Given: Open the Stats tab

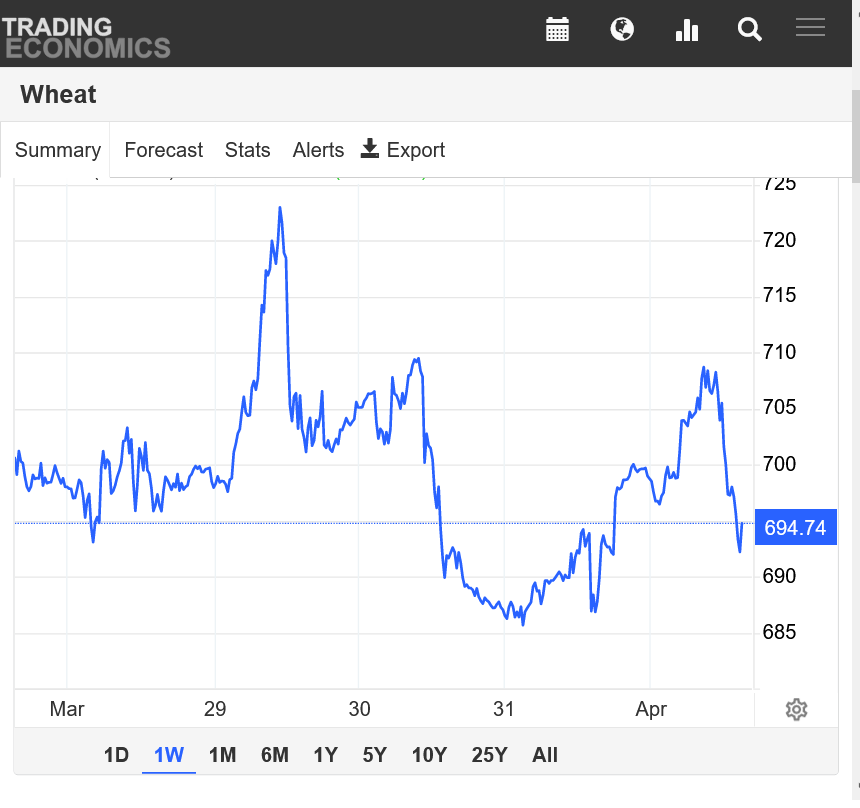Looking at the screenshot, I should (247, 150).
